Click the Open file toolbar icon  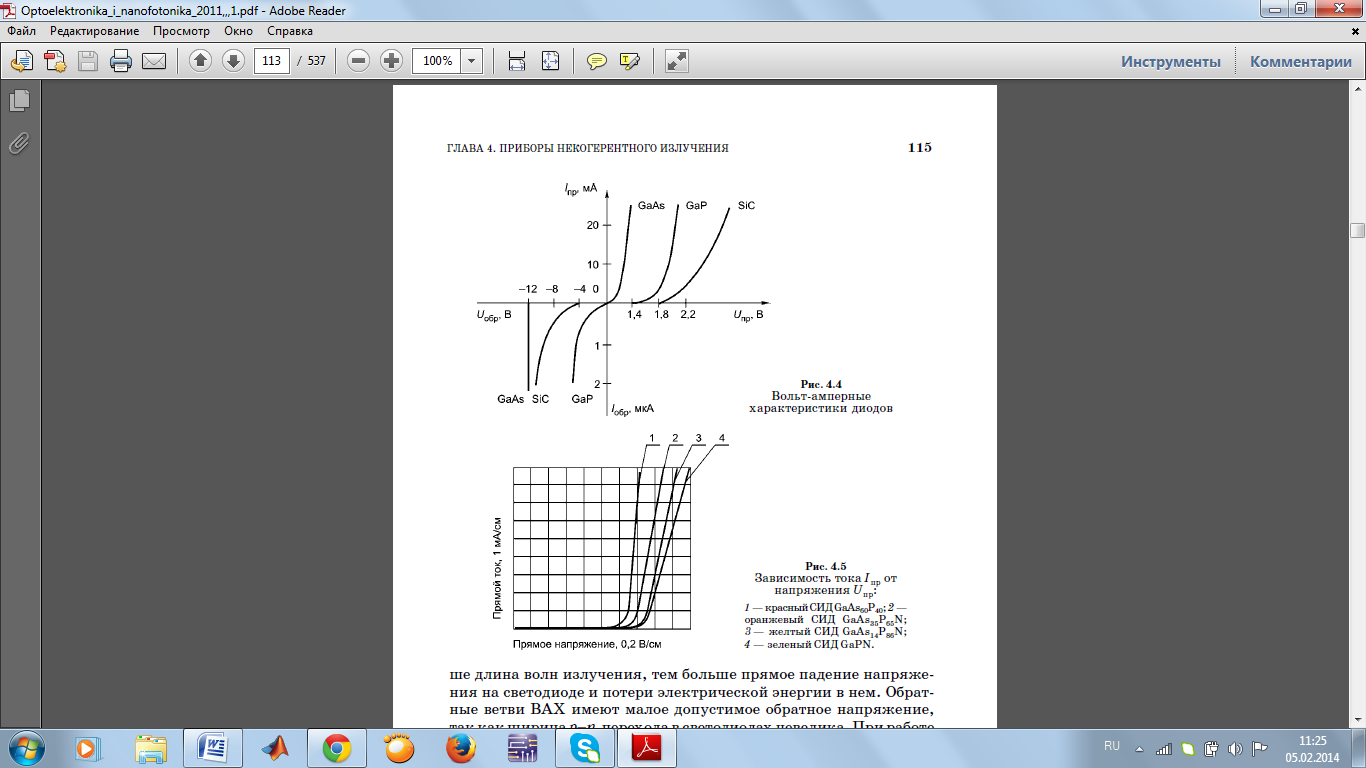click(21, 61)
